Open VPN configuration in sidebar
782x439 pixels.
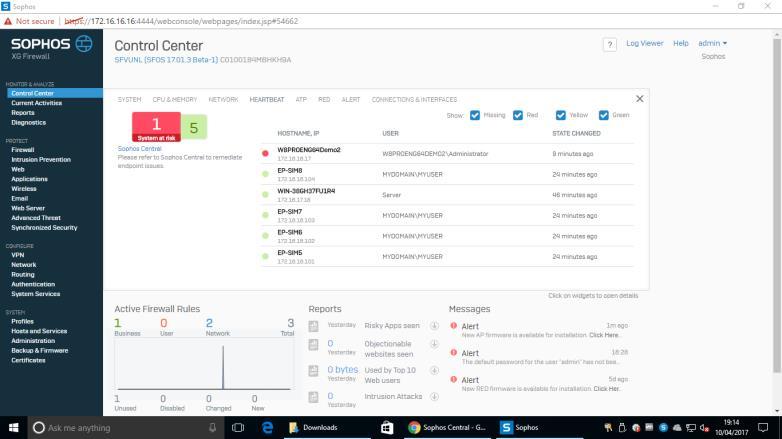pos(17,255)
